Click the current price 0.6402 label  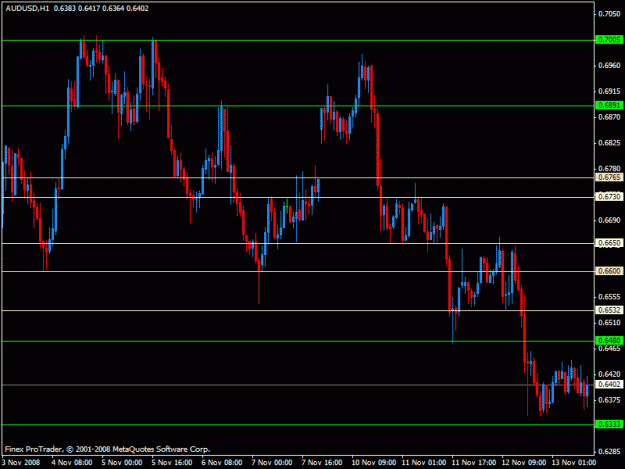pos(609,384)
